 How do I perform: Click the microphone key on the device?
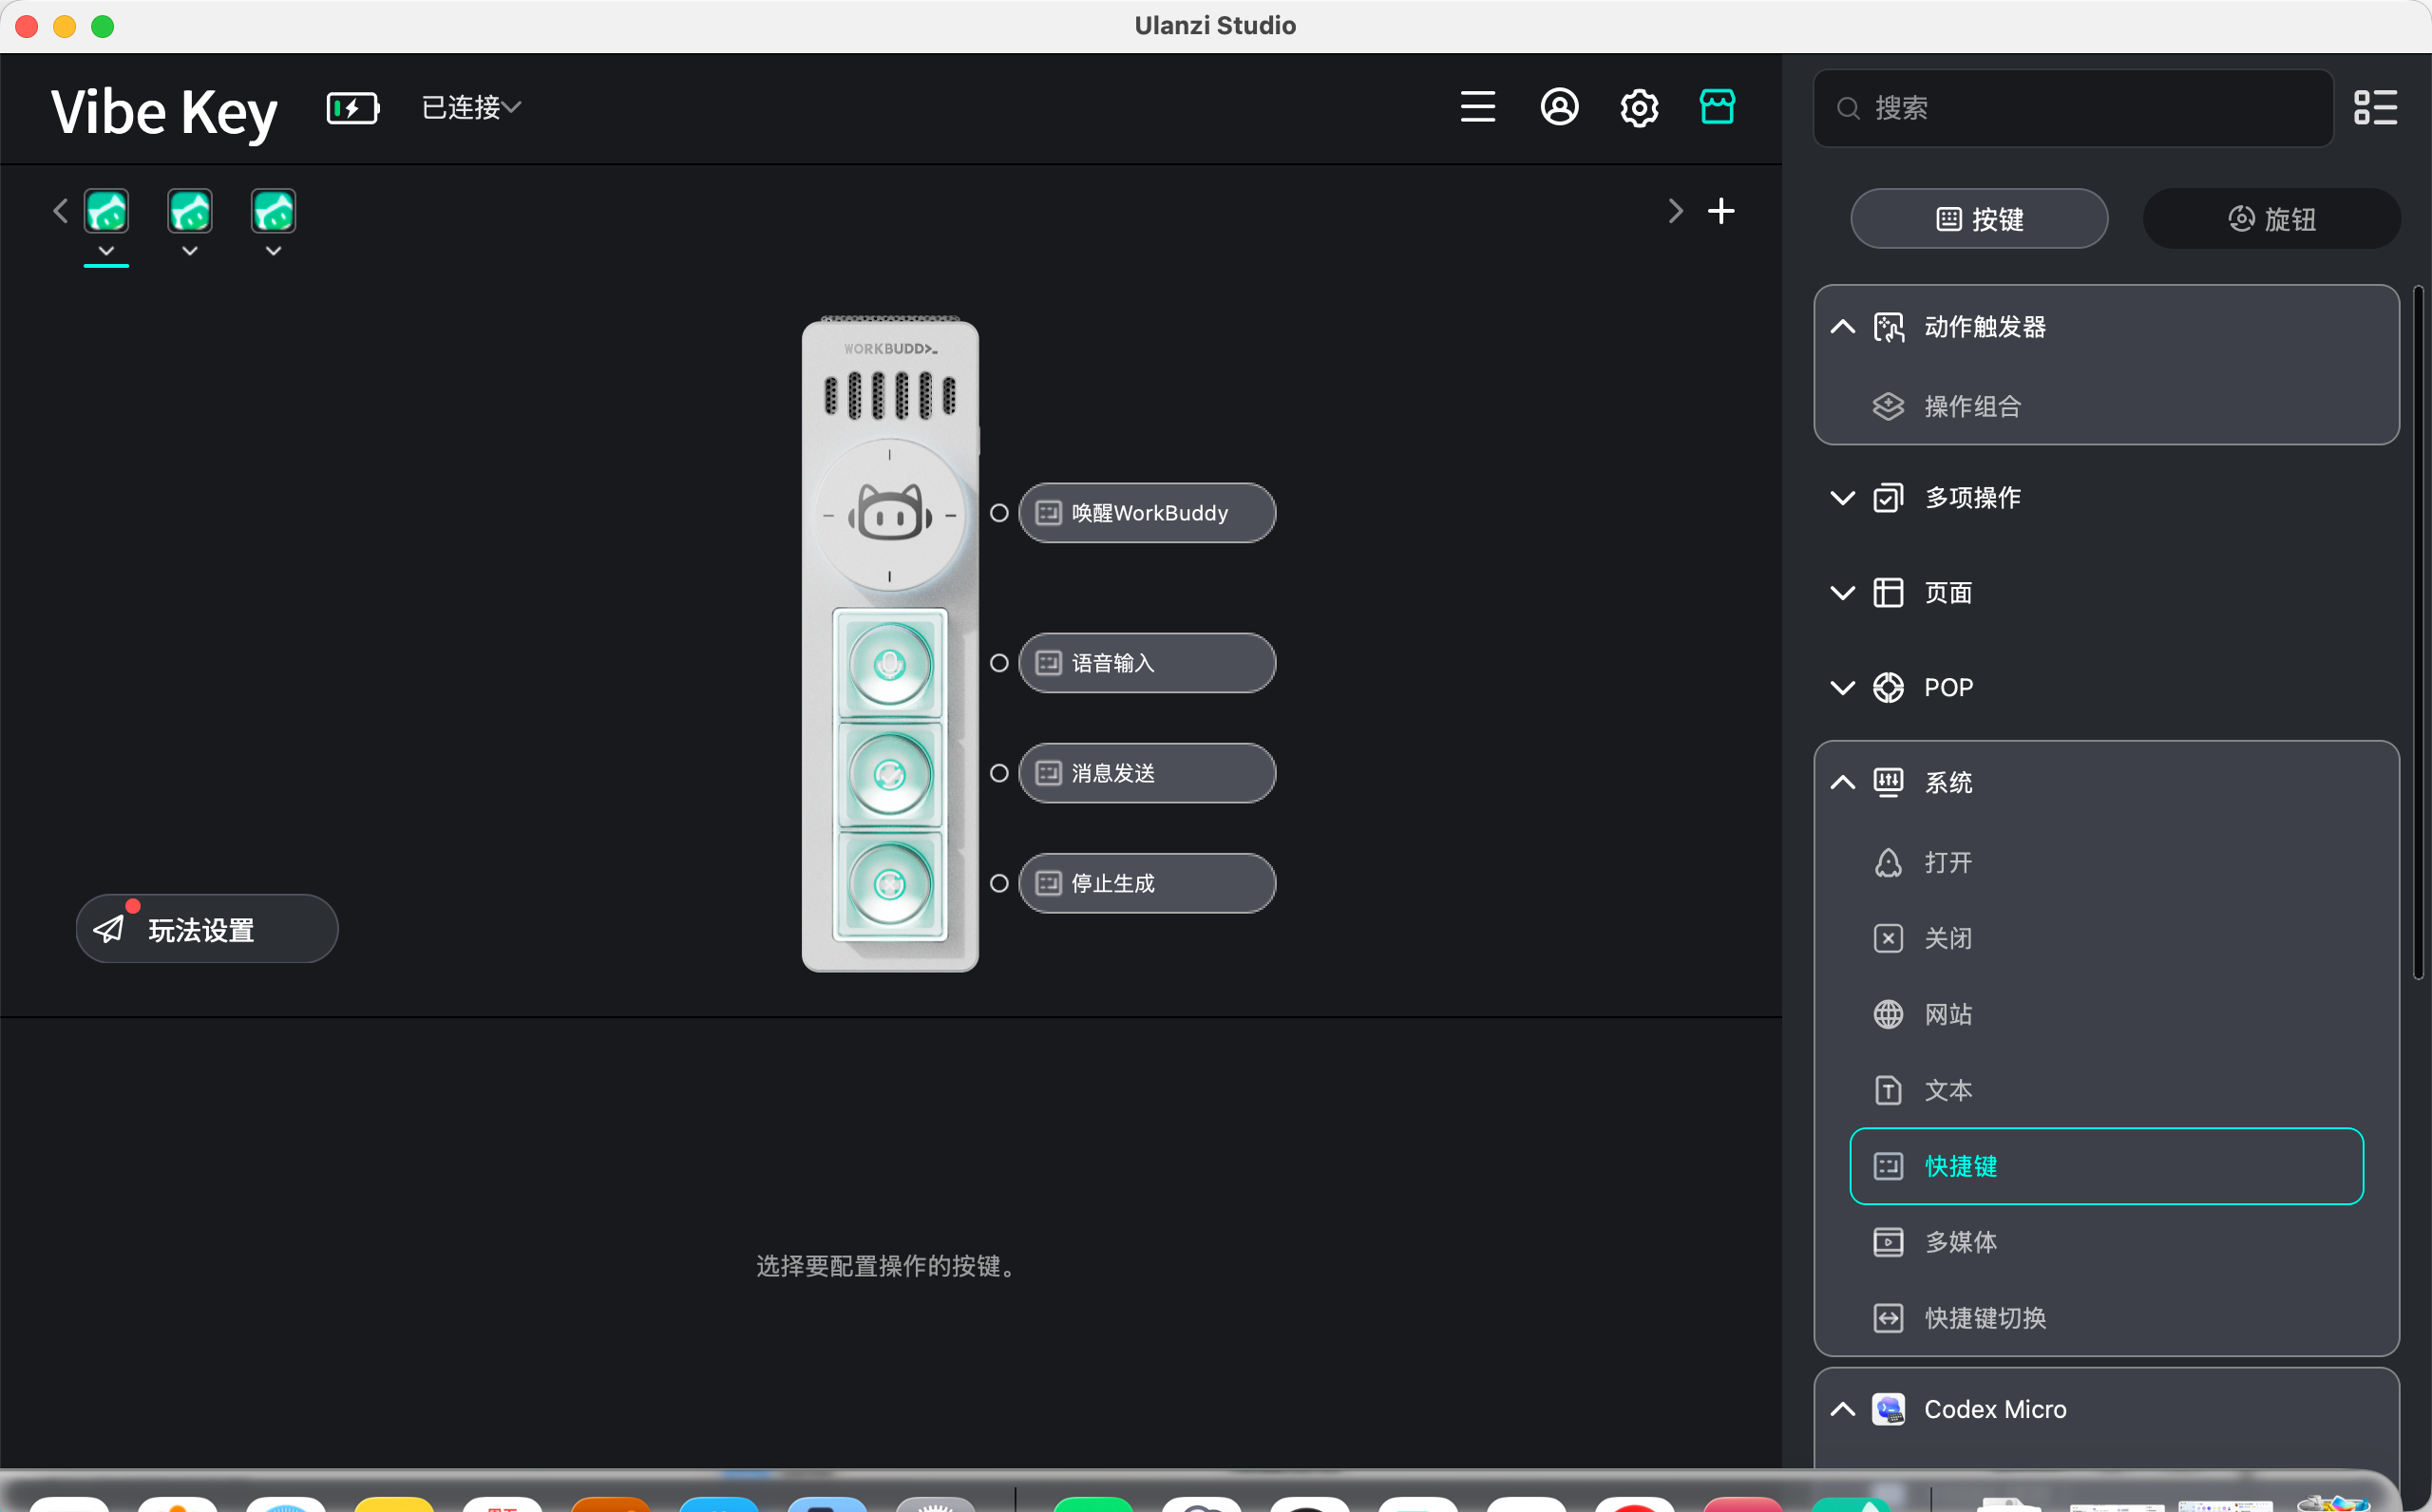(889, 664)
